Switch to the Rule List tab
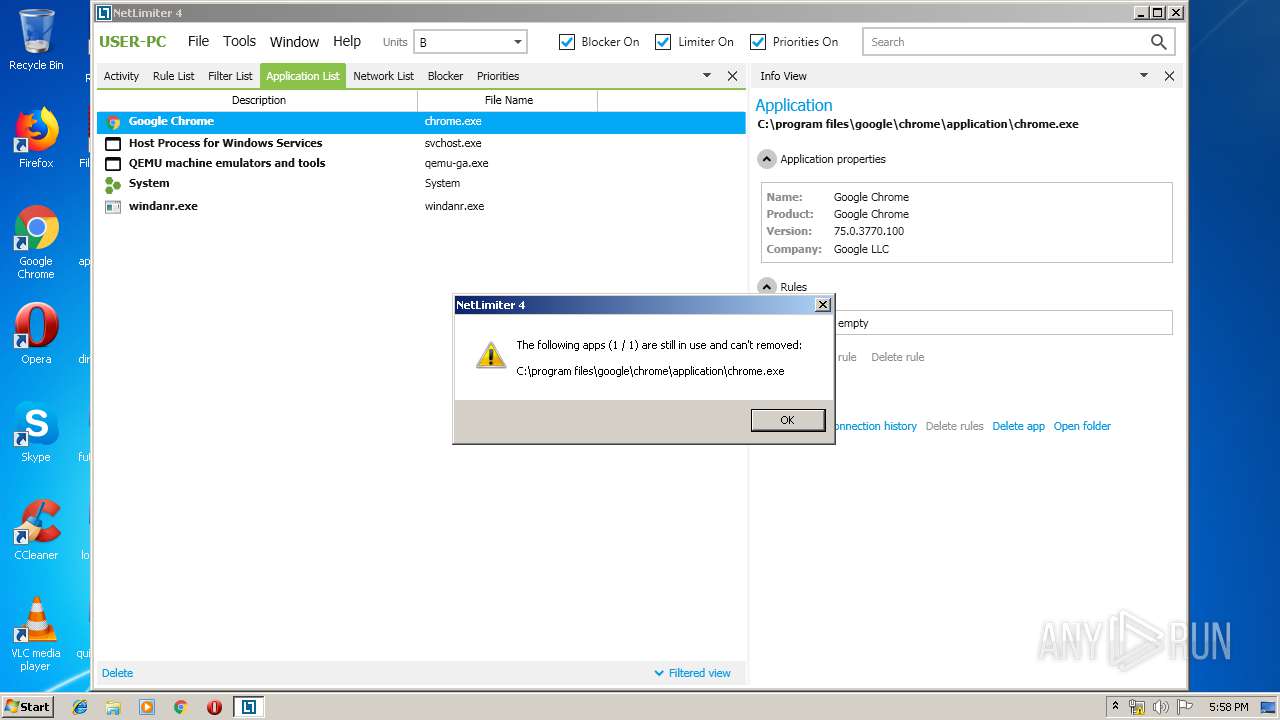The width and height of the screenshot is (1280, 720). tap(174, 76)
